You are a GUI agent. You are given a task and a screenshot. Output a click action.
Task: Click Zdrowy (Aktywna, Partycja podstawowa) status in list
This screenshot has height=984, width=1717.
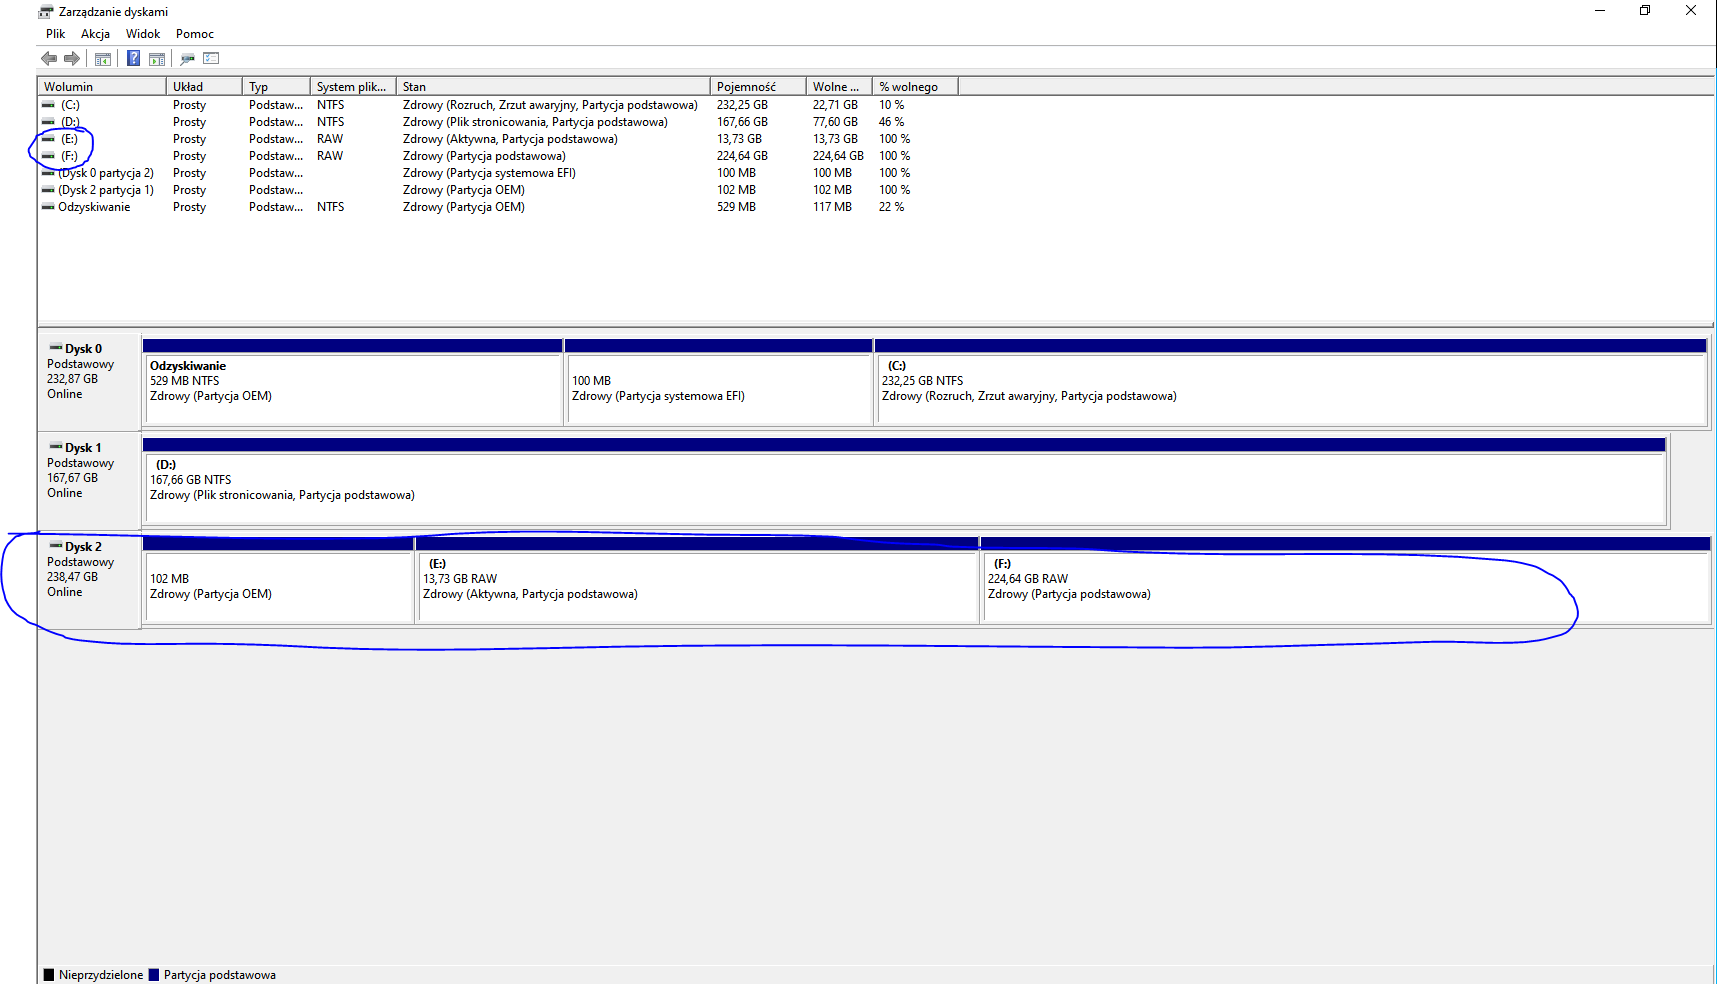[510, 139]
